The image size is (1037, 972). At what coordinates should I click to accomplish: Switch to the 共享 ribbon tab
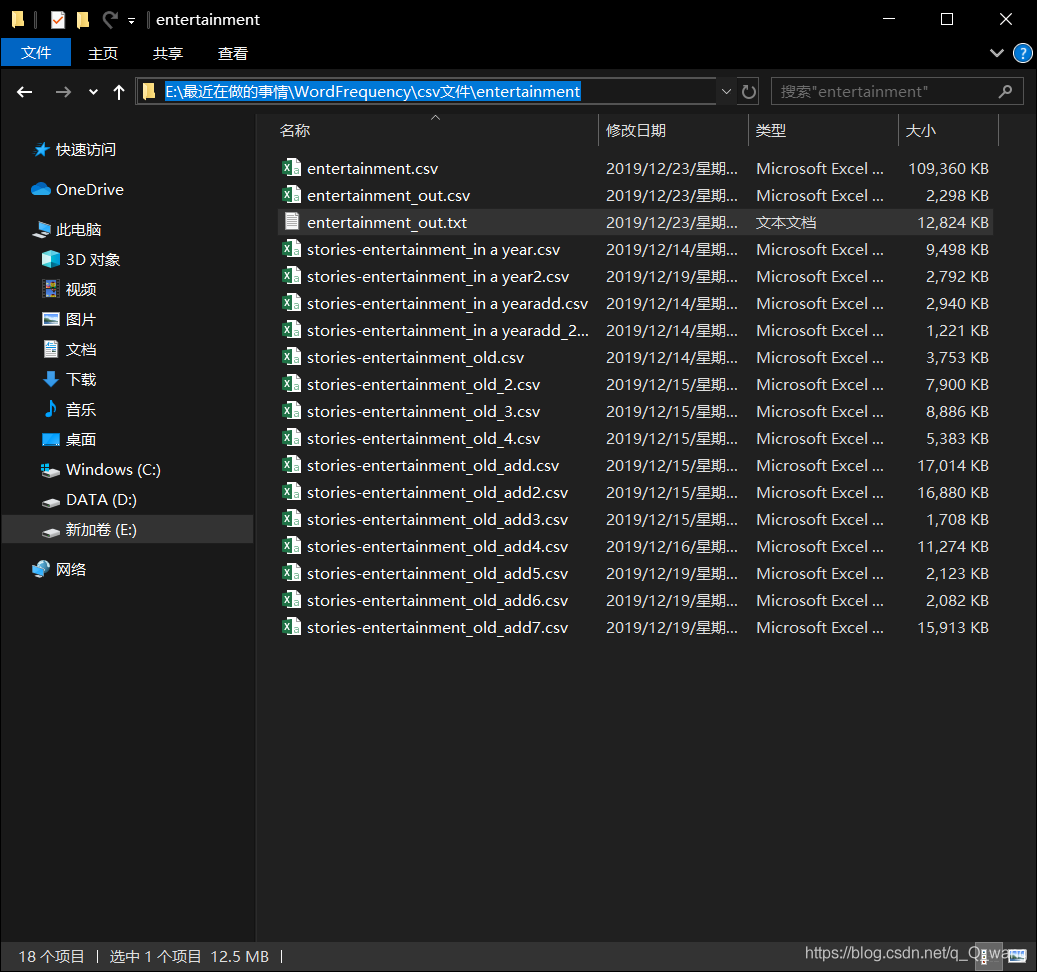pos(167,53)
